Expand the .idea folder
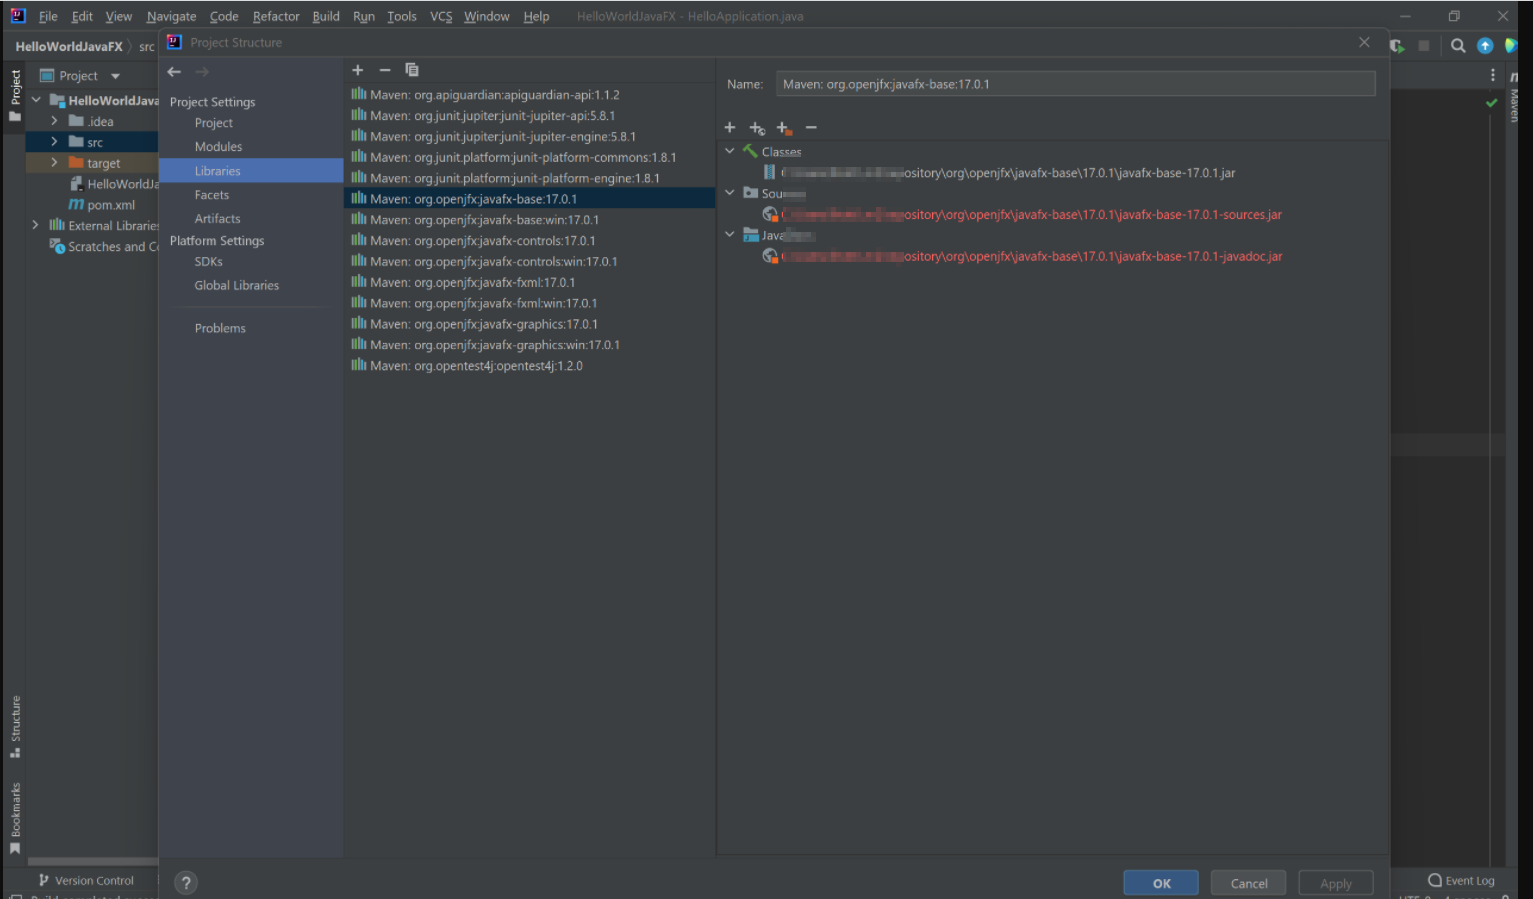 click(54, 121)
